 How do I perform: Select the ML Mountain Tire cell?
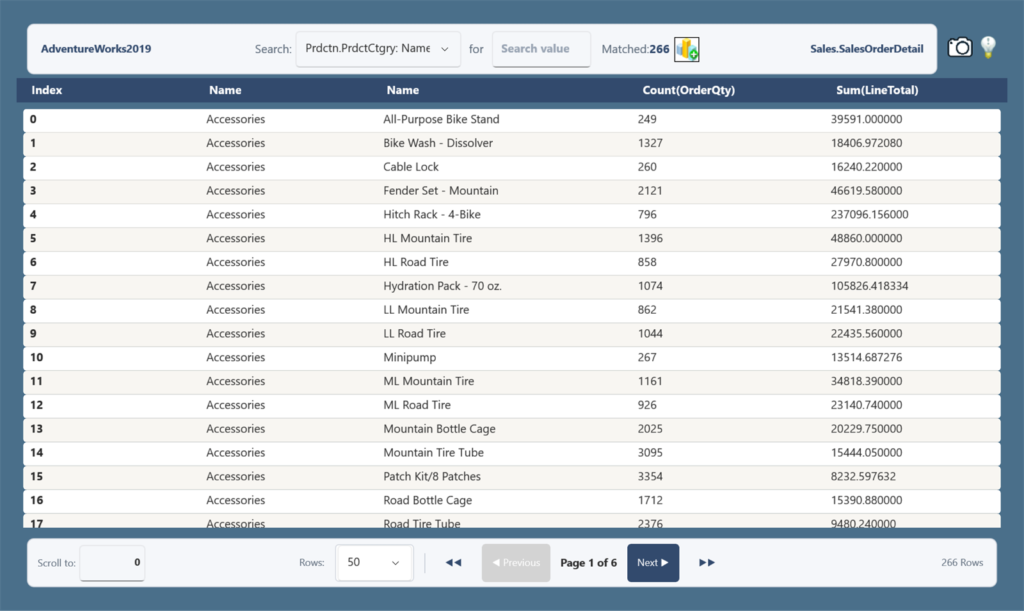pos(428,381)
